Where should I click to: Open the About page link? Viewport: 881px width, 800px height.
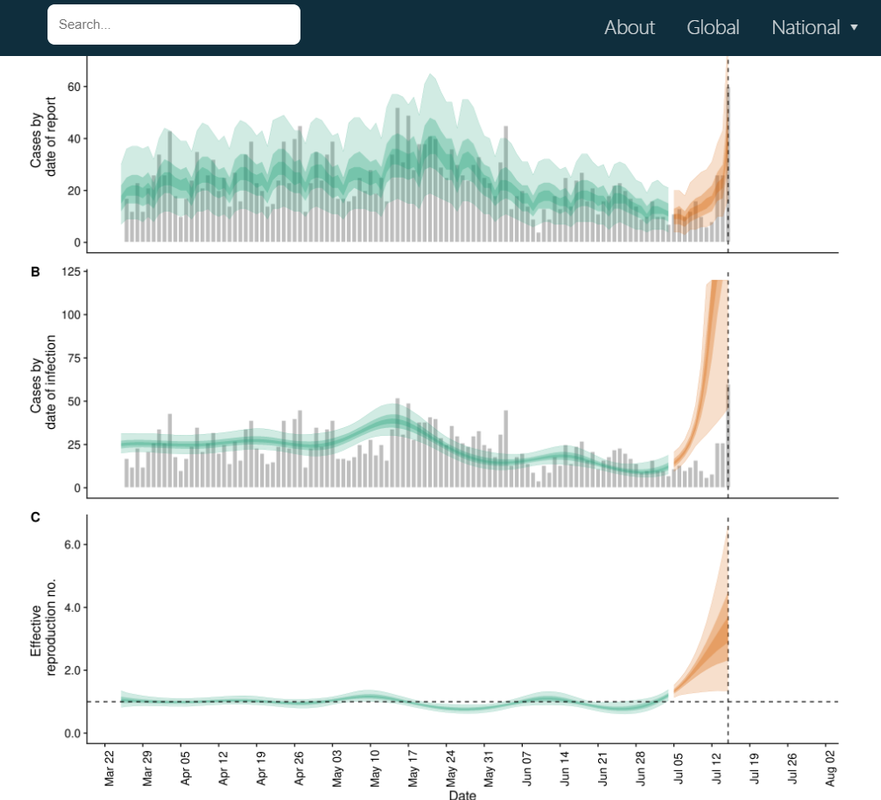[629, 27]
